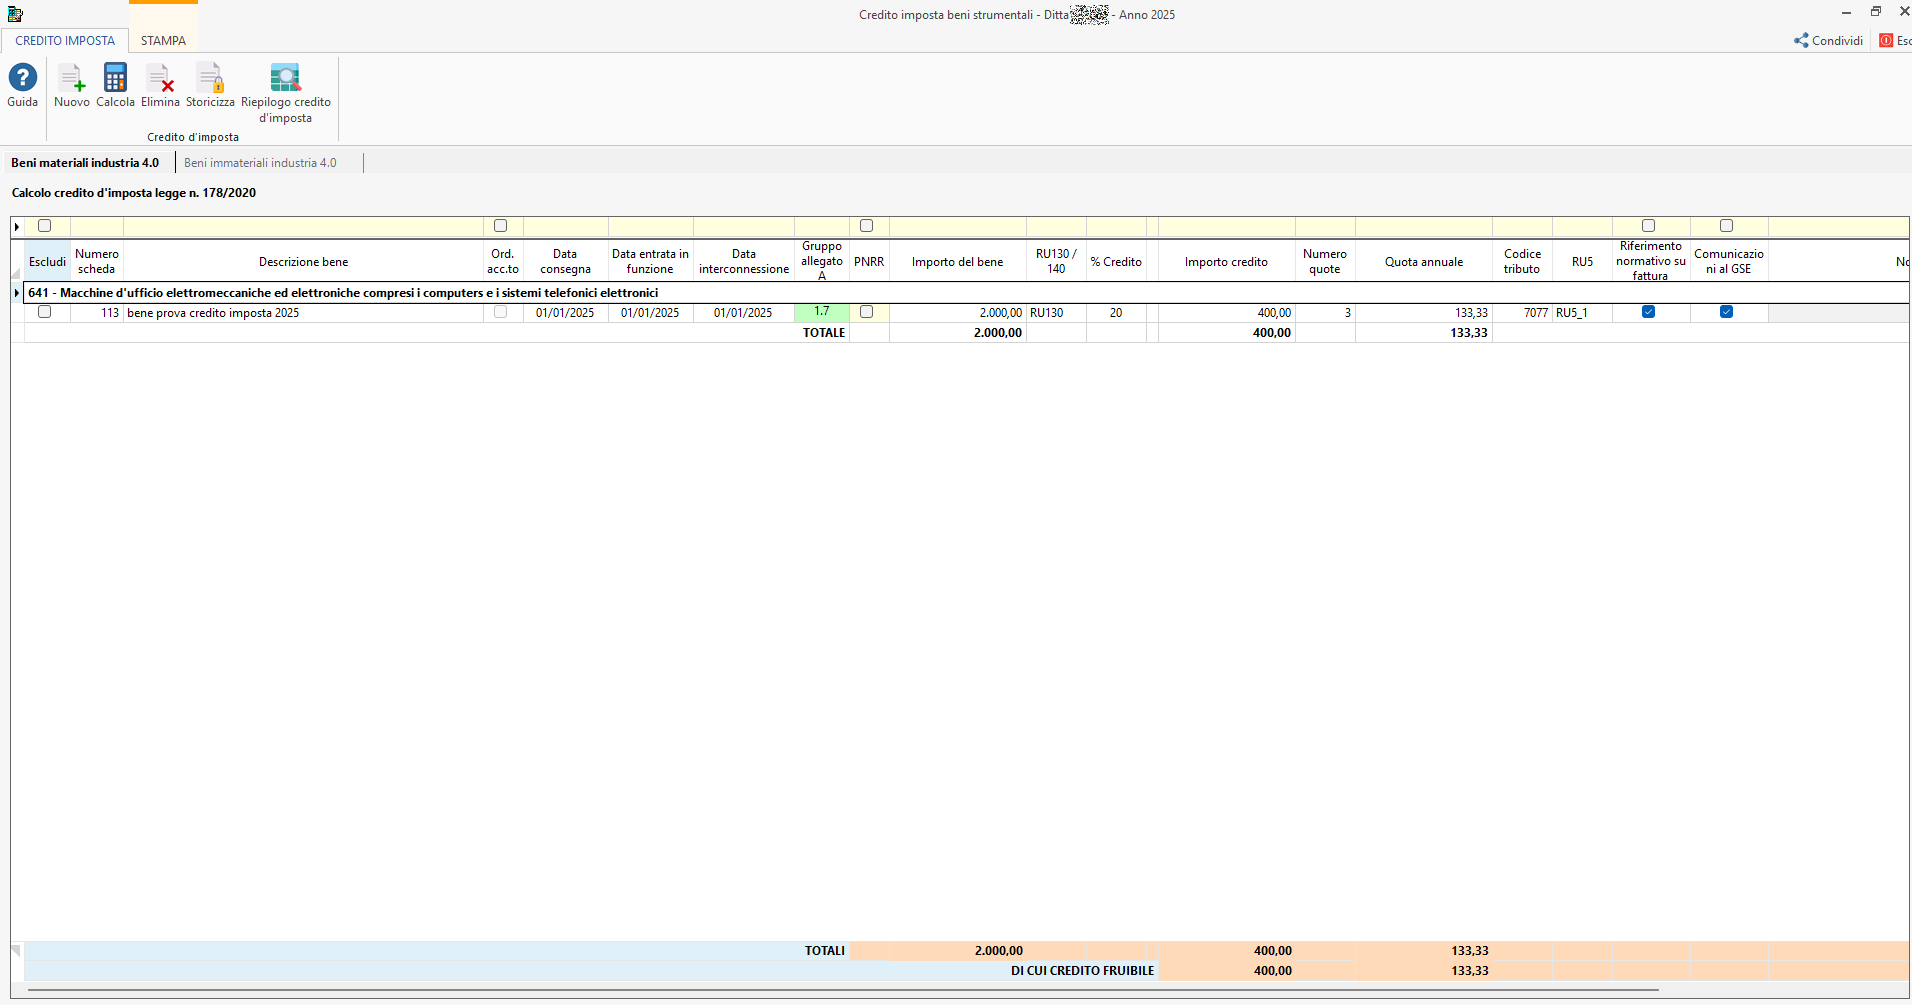Click the horizontal scrollbar at bottom
This screenshot has height=1005, width=1912.
(x=840, y=990)
